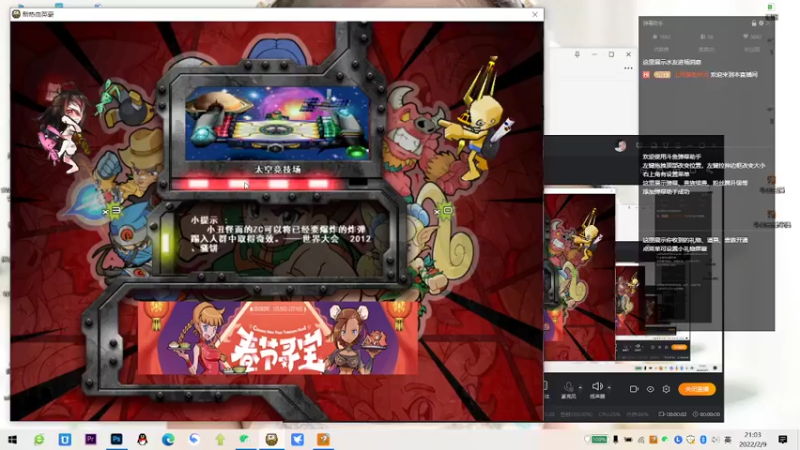Toggle the eye preview icon in streaming toolbar

point(650,389)
